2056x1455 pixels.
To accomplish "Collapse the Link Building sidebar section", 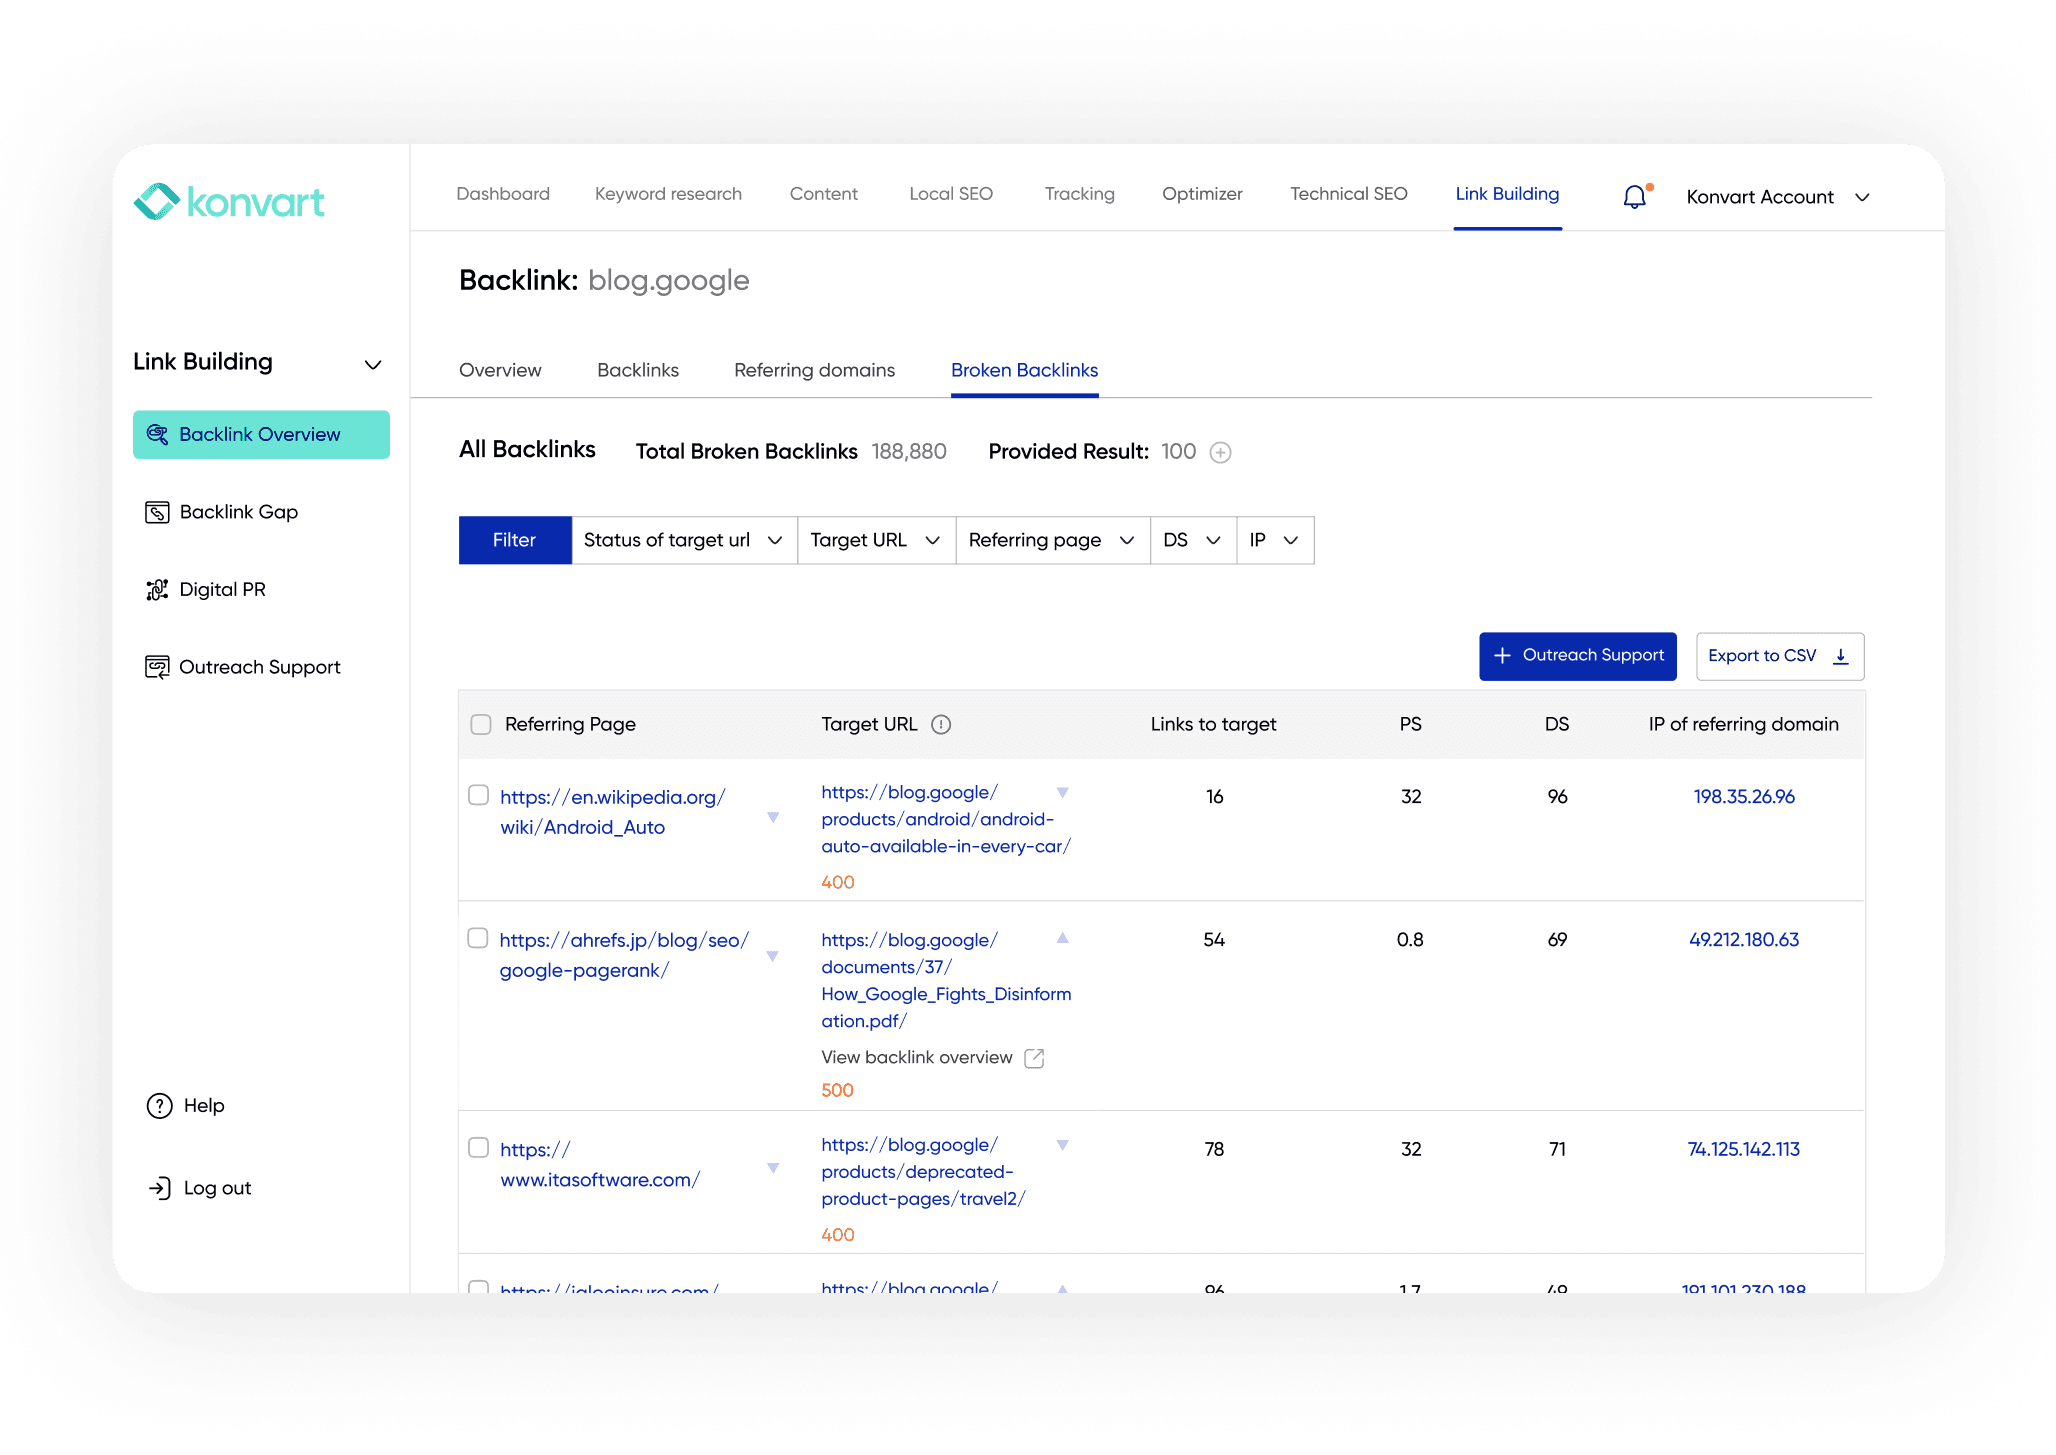I will click(x=373, y=364).
